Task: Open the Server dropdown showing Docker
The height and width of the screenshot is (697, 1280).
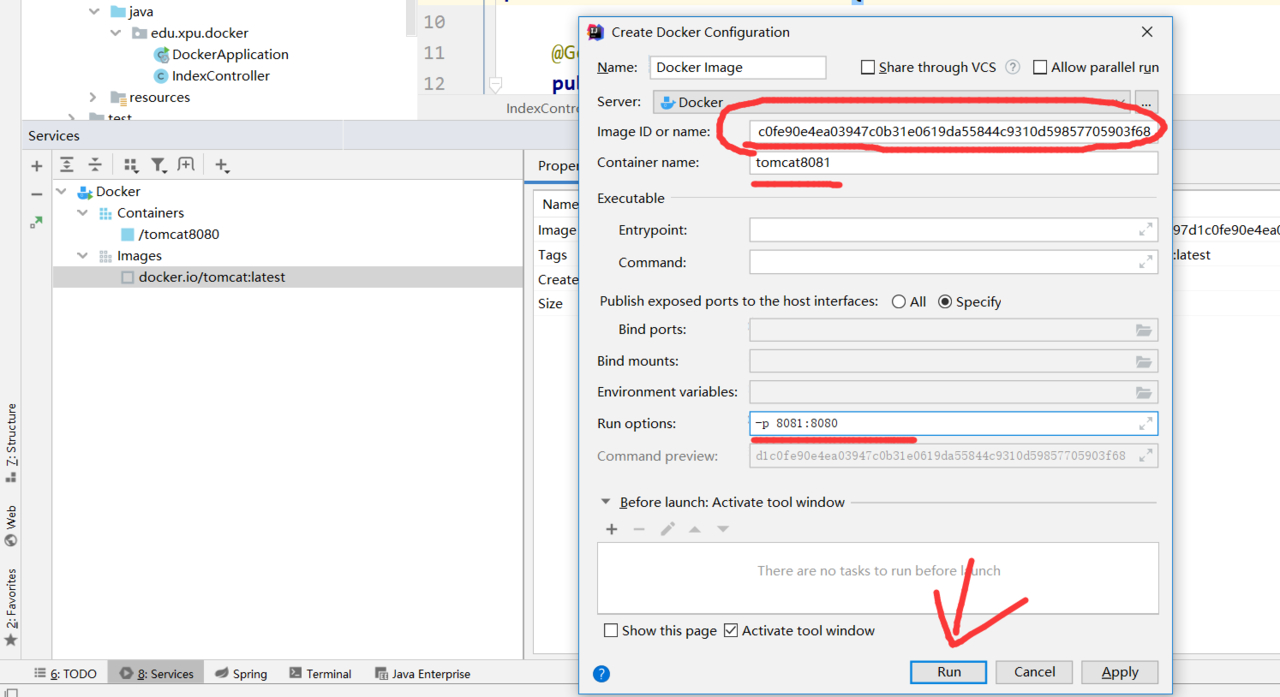Action: [x=890, y=102]
